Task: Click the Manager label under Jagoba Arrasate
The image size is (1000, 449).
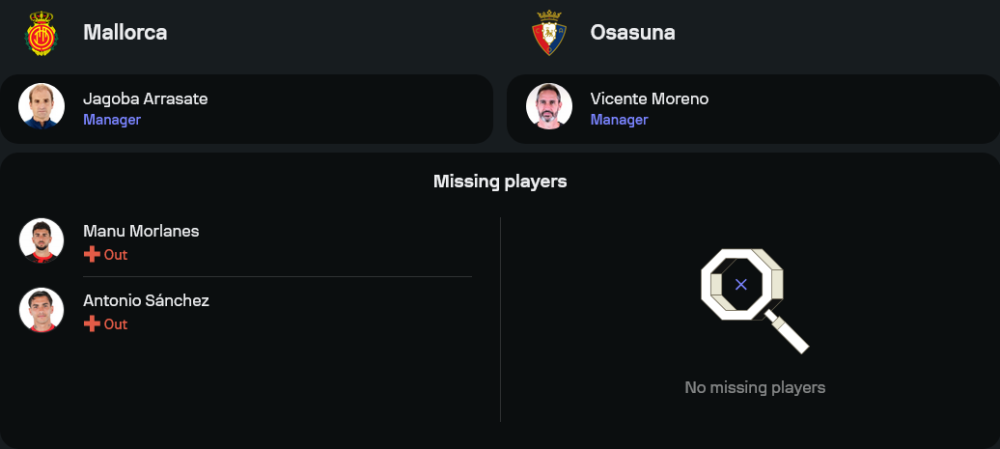Action: coord(111,120)
